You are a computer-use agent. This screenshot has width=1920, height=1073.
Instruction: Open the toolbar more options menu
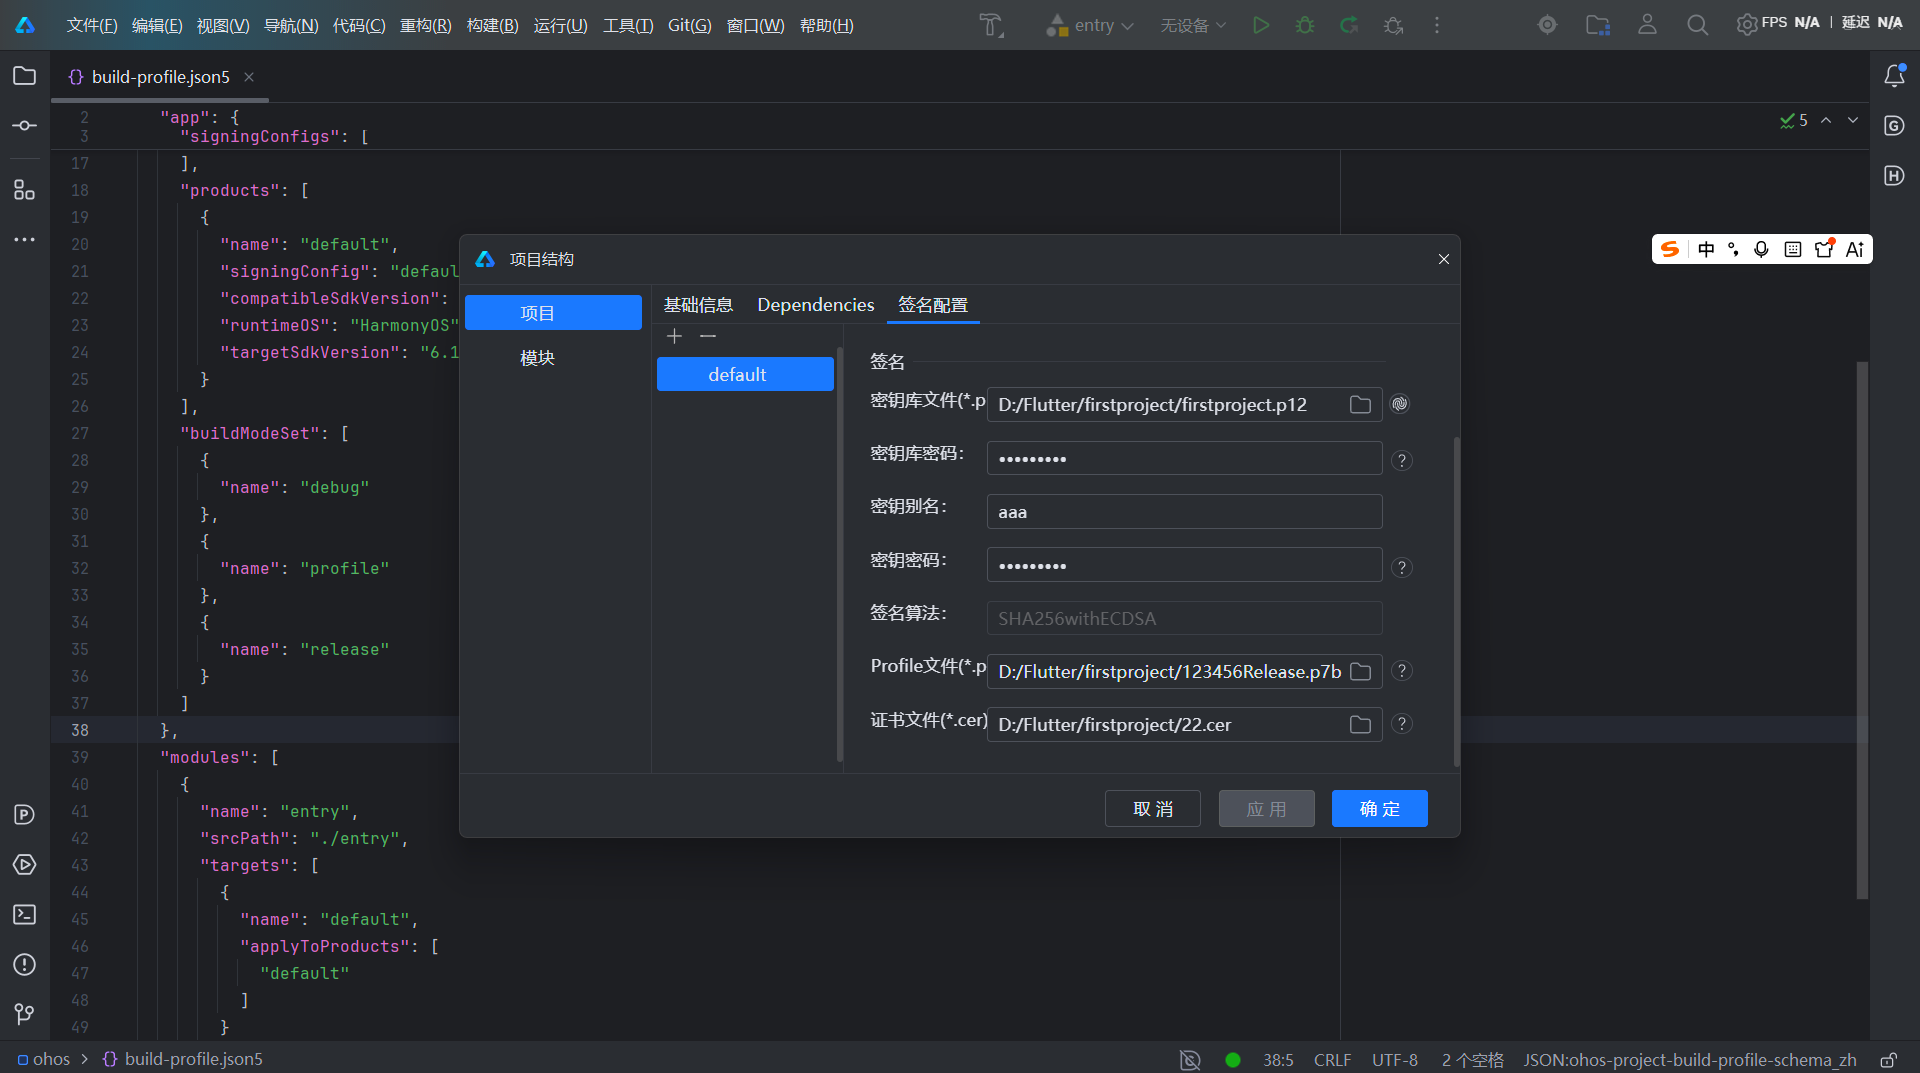[x=1437, y=25]
